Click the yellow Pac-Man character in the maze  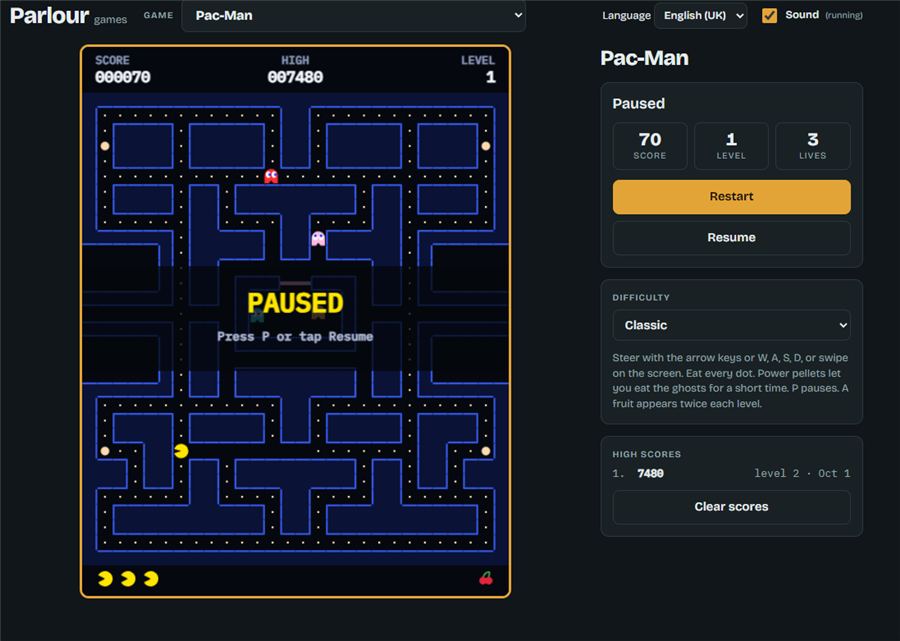click(181, 451)
